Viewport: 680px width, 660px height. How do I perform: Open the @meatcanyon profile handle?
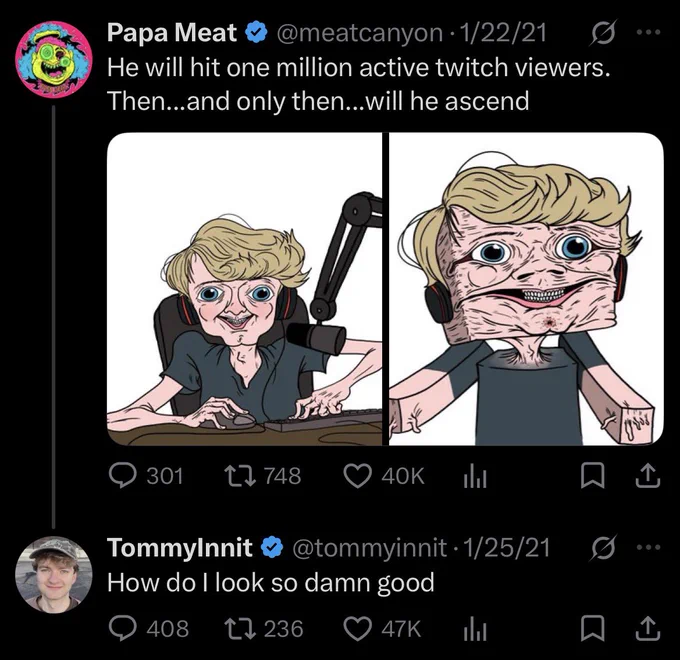pos(359,33)
